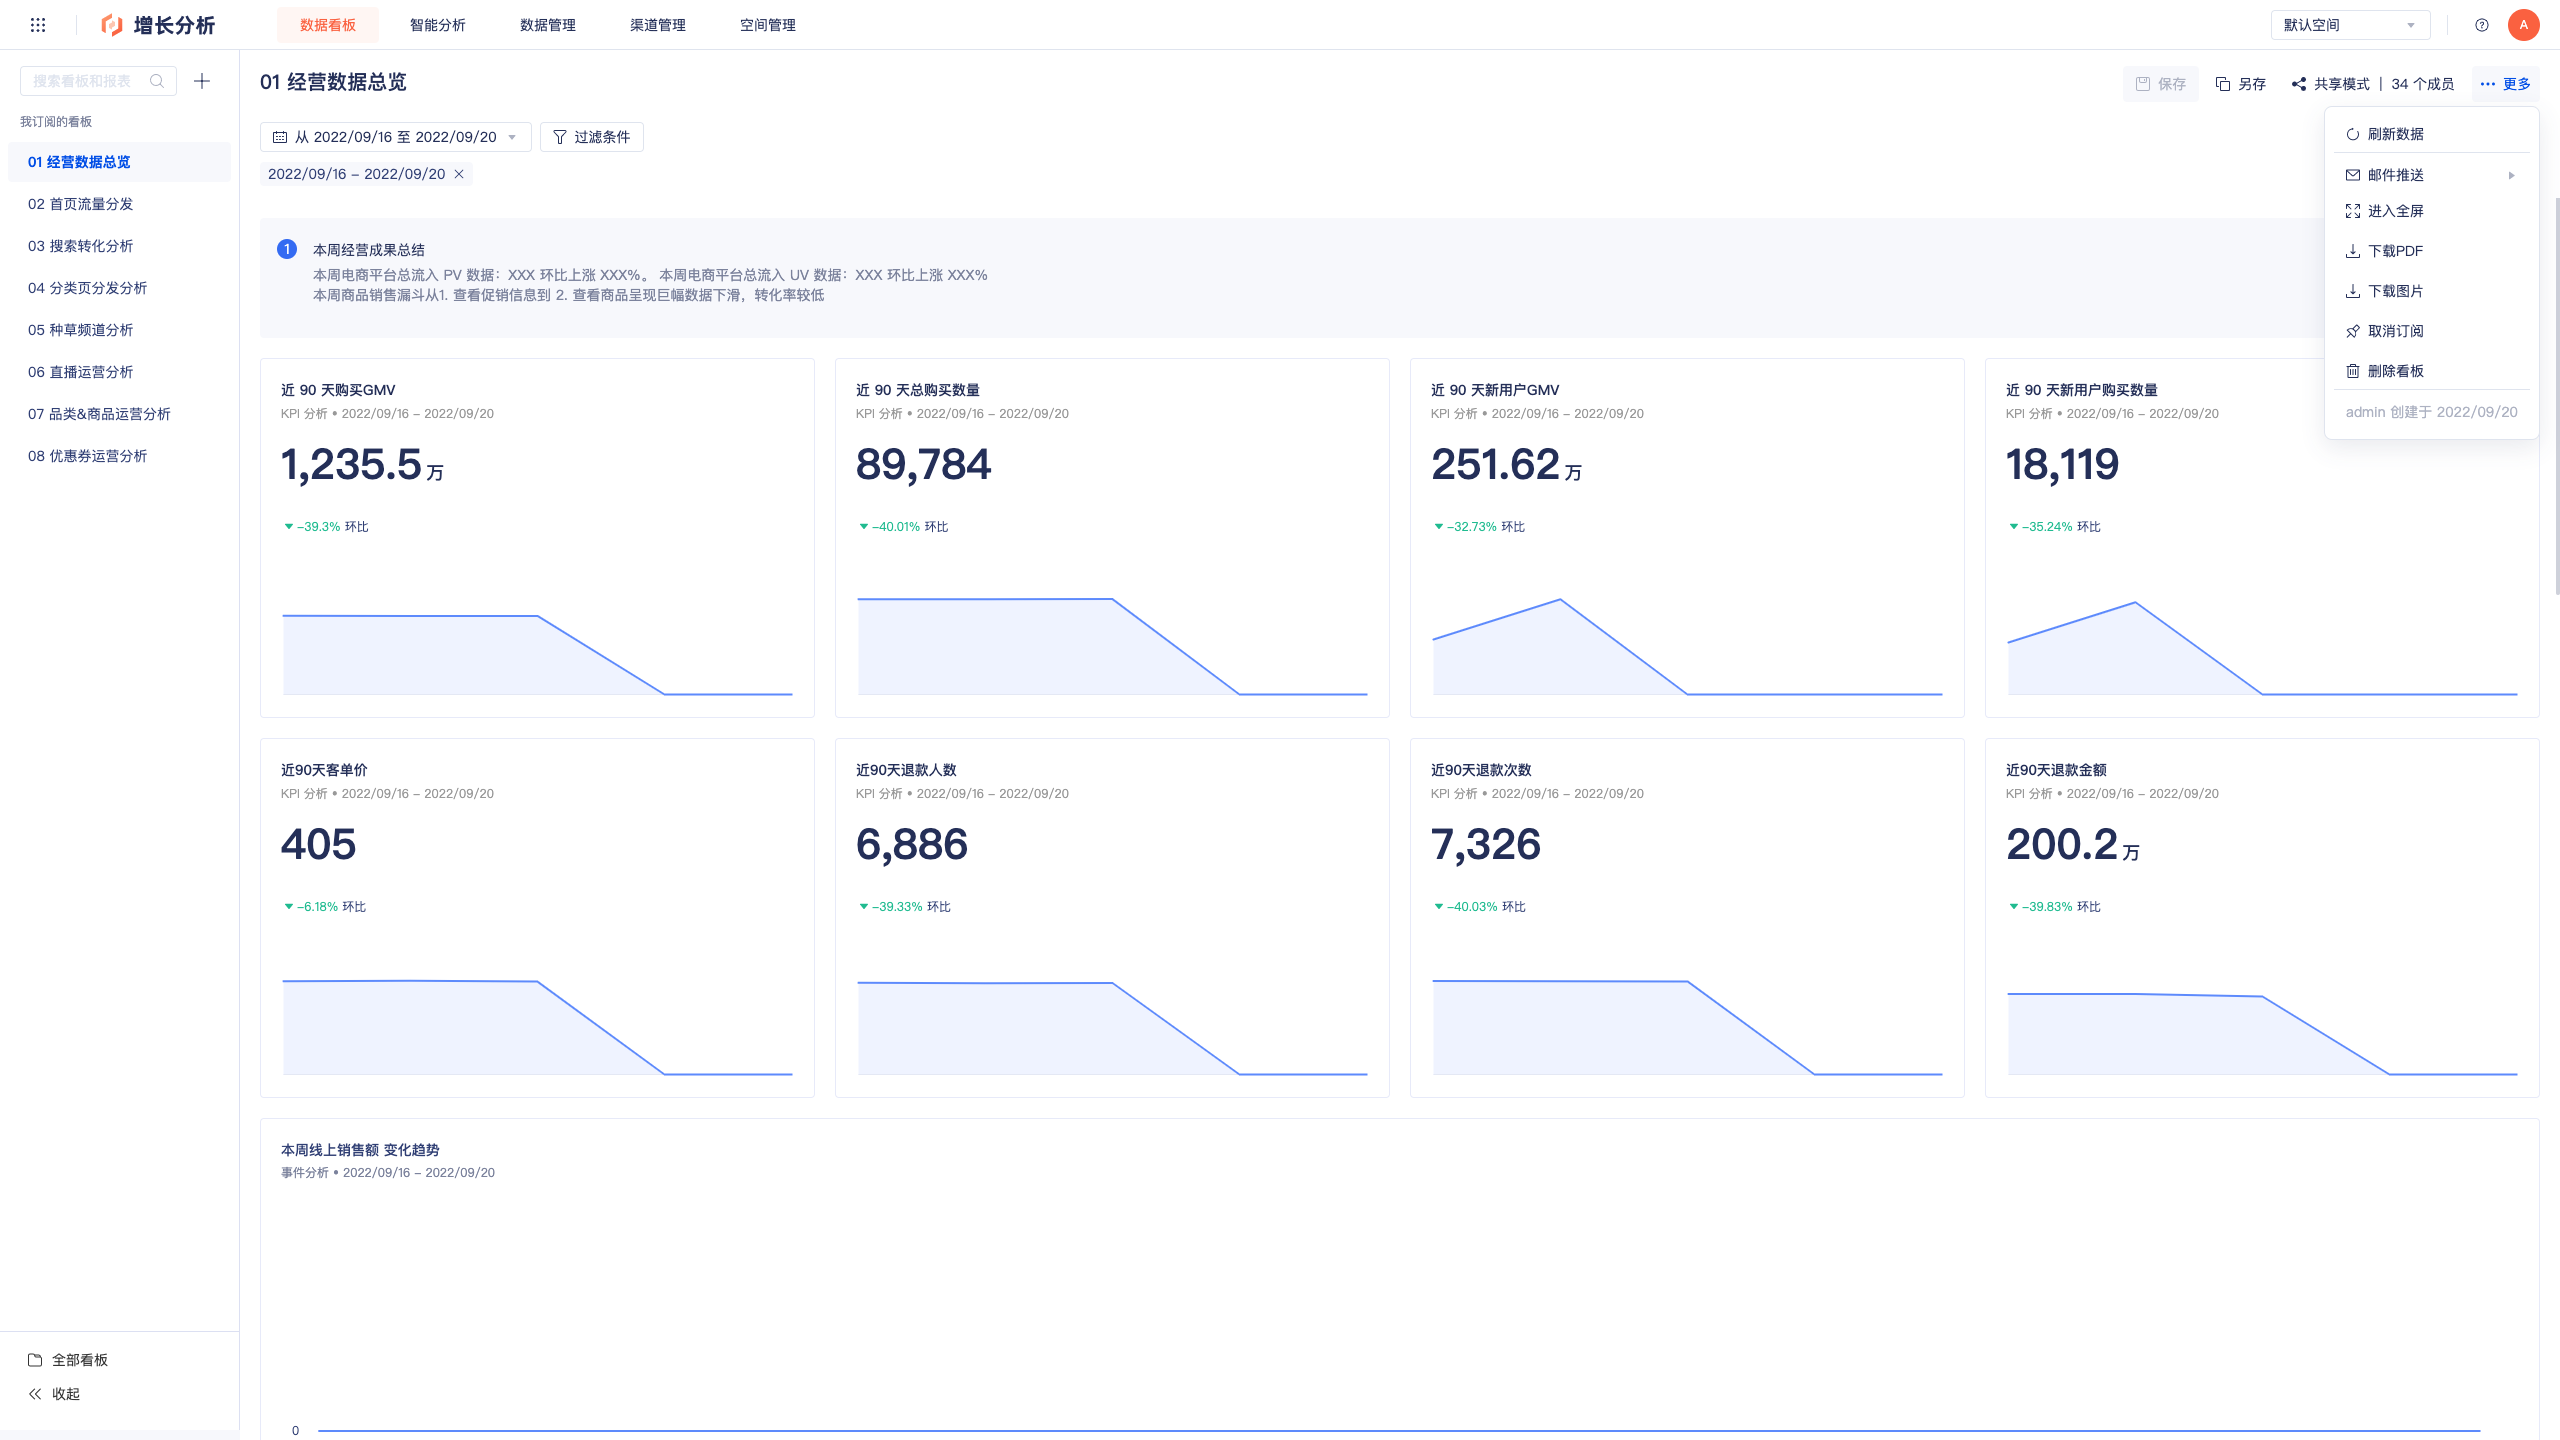
Task: Click the Save As (另存) button
Action: 2241,84
